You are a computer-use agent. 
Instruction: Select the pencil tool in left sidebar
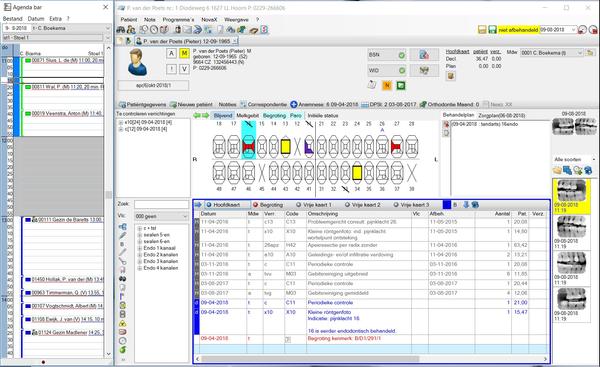click(122, 235)
